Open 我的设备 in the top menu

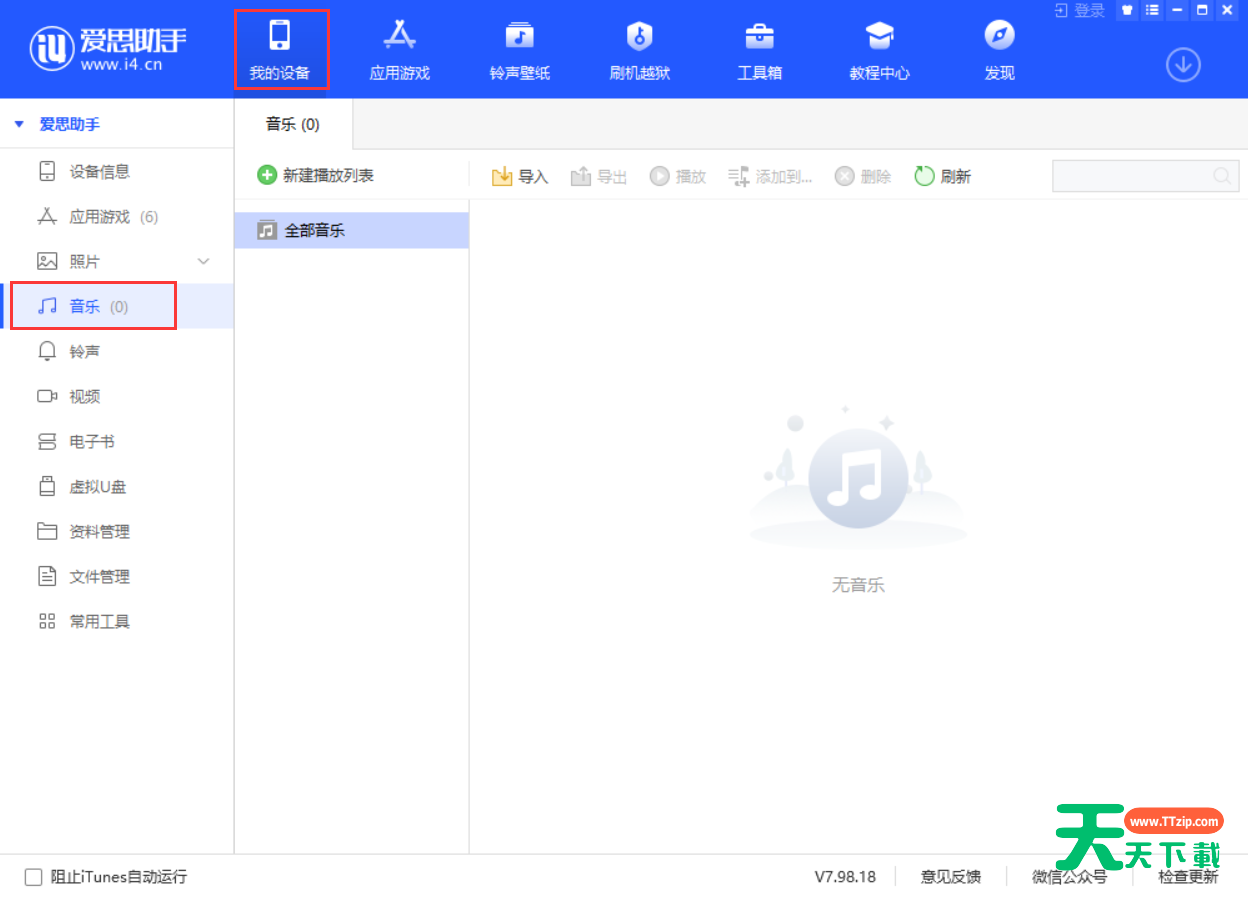click(281, 48)
